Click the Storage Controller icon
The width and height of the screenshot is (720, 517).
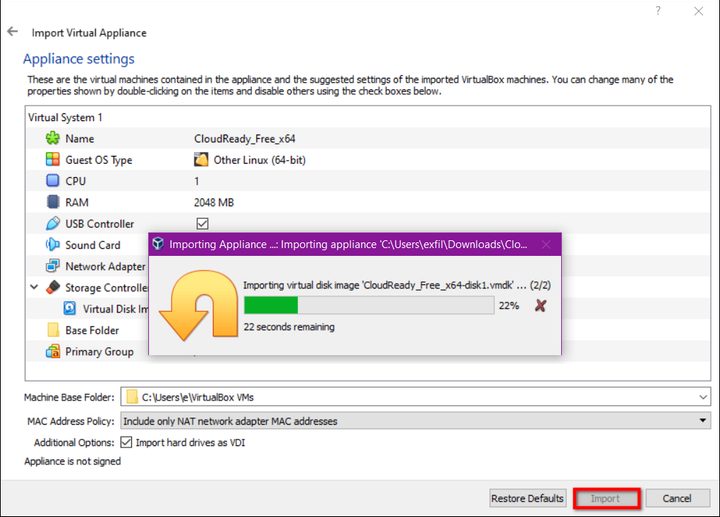(53, 287)
